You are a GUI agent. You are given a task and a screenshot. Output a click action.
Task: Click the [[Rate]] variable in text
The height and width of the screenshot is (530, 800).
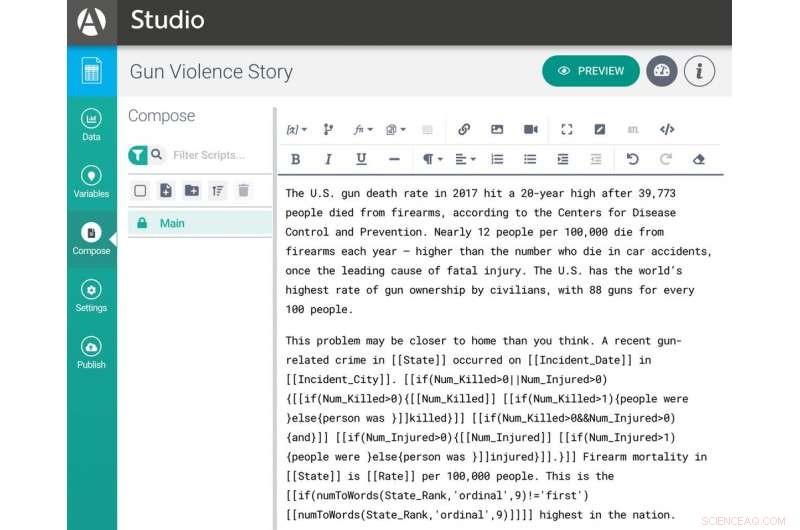click(391, 476)
